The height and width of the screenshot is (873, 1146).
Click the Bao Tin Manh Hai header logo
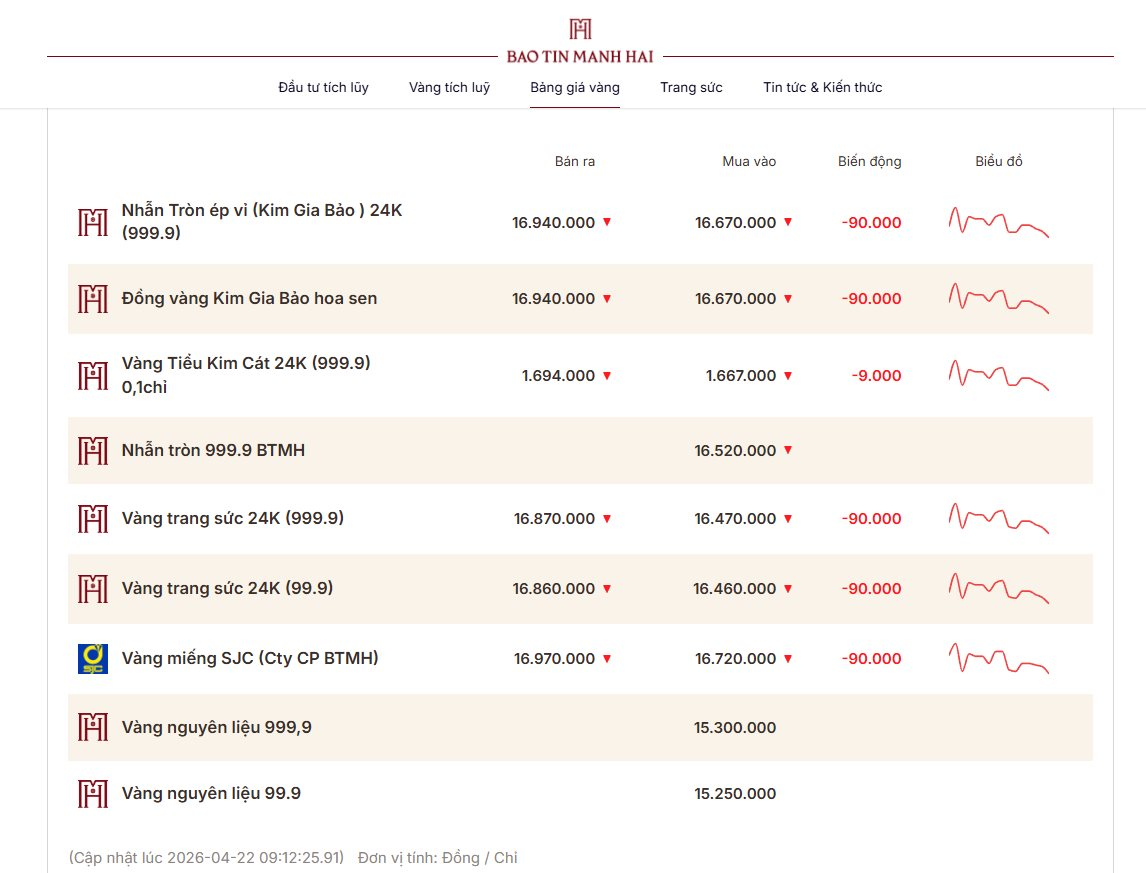point(580,42)
